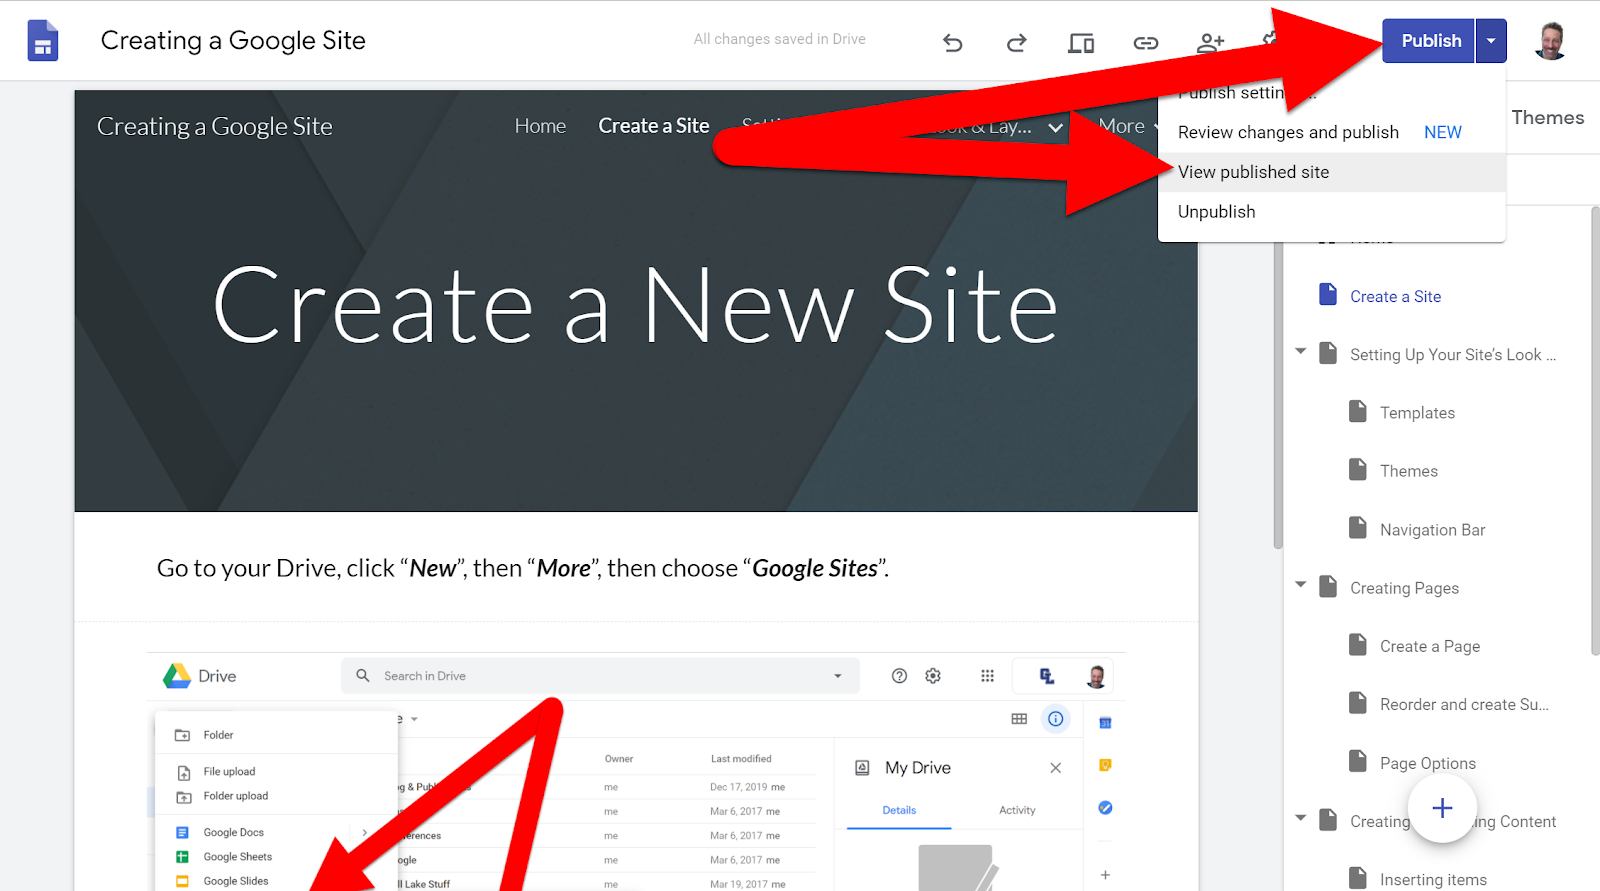The width and height of the screenshot is (1600, 891).
Task: Click the Drive settings gear icon
Action: tap(933, 676)
